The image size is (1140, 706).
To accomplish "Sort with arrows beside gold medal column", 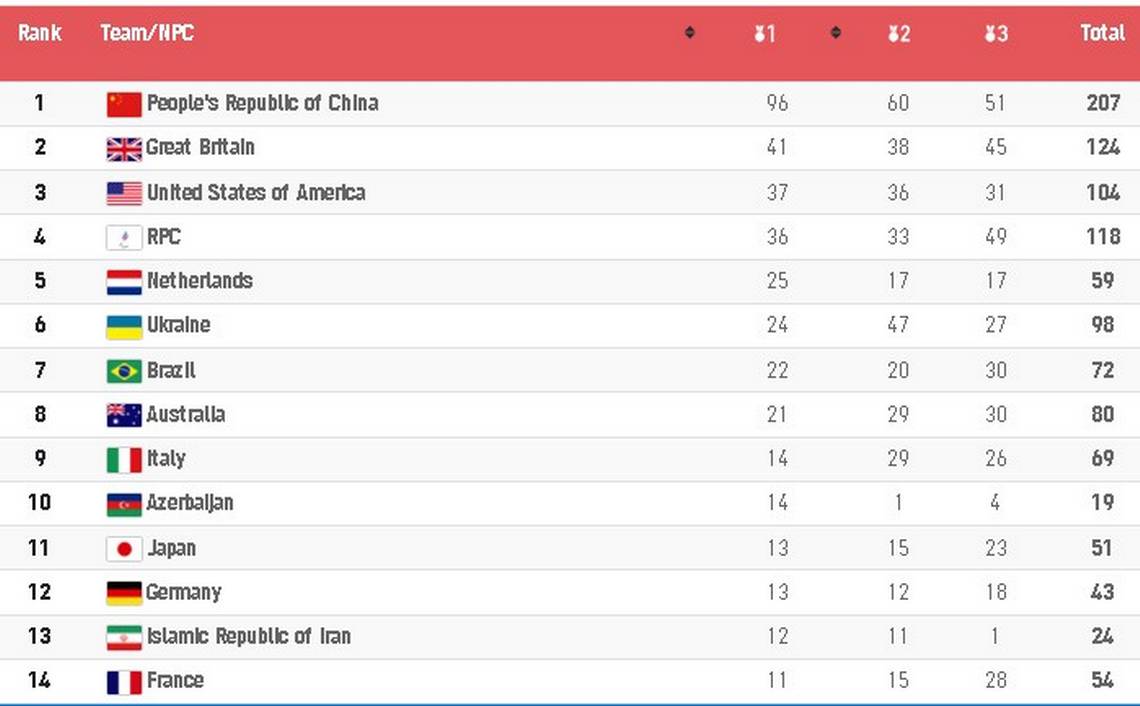I will (835, 32).
